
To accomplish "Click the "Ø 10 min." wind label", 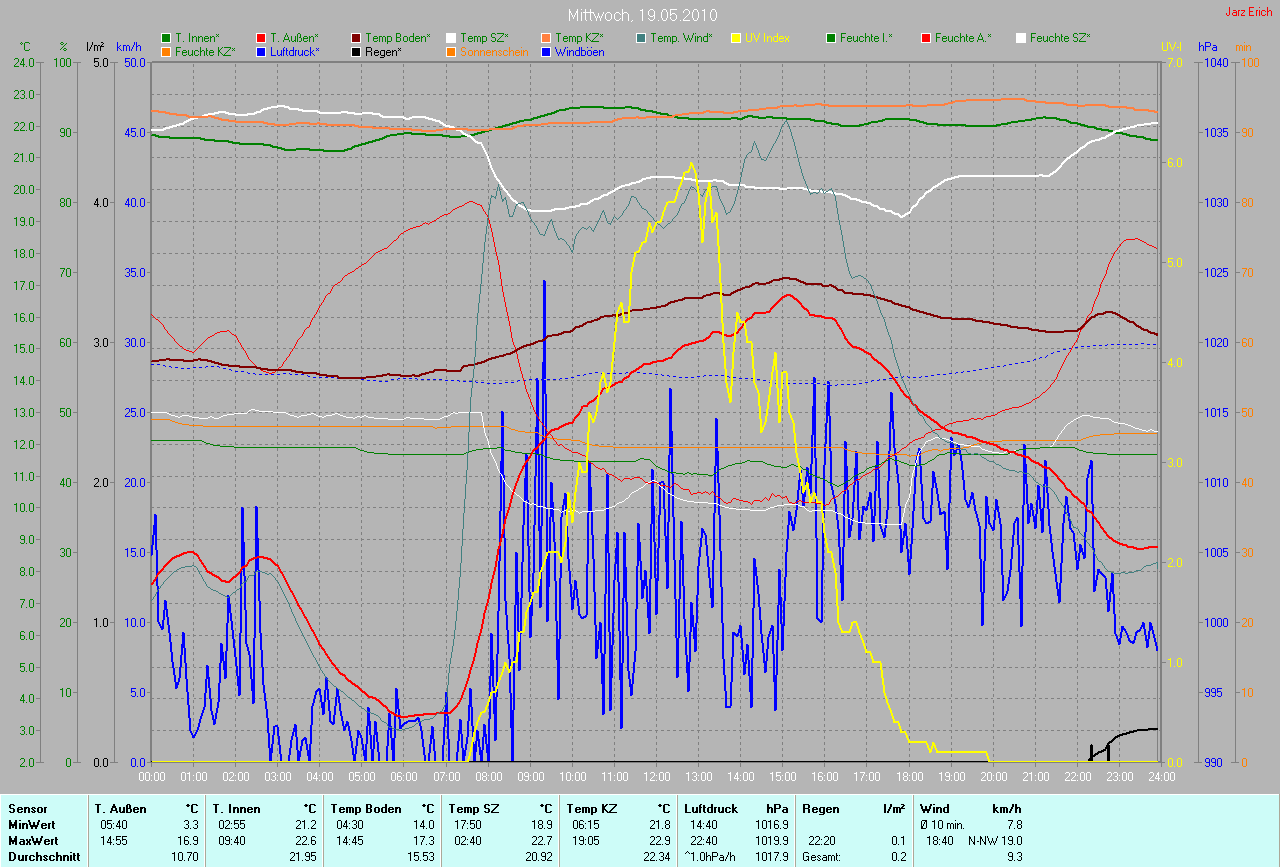I will pos(942,825).
